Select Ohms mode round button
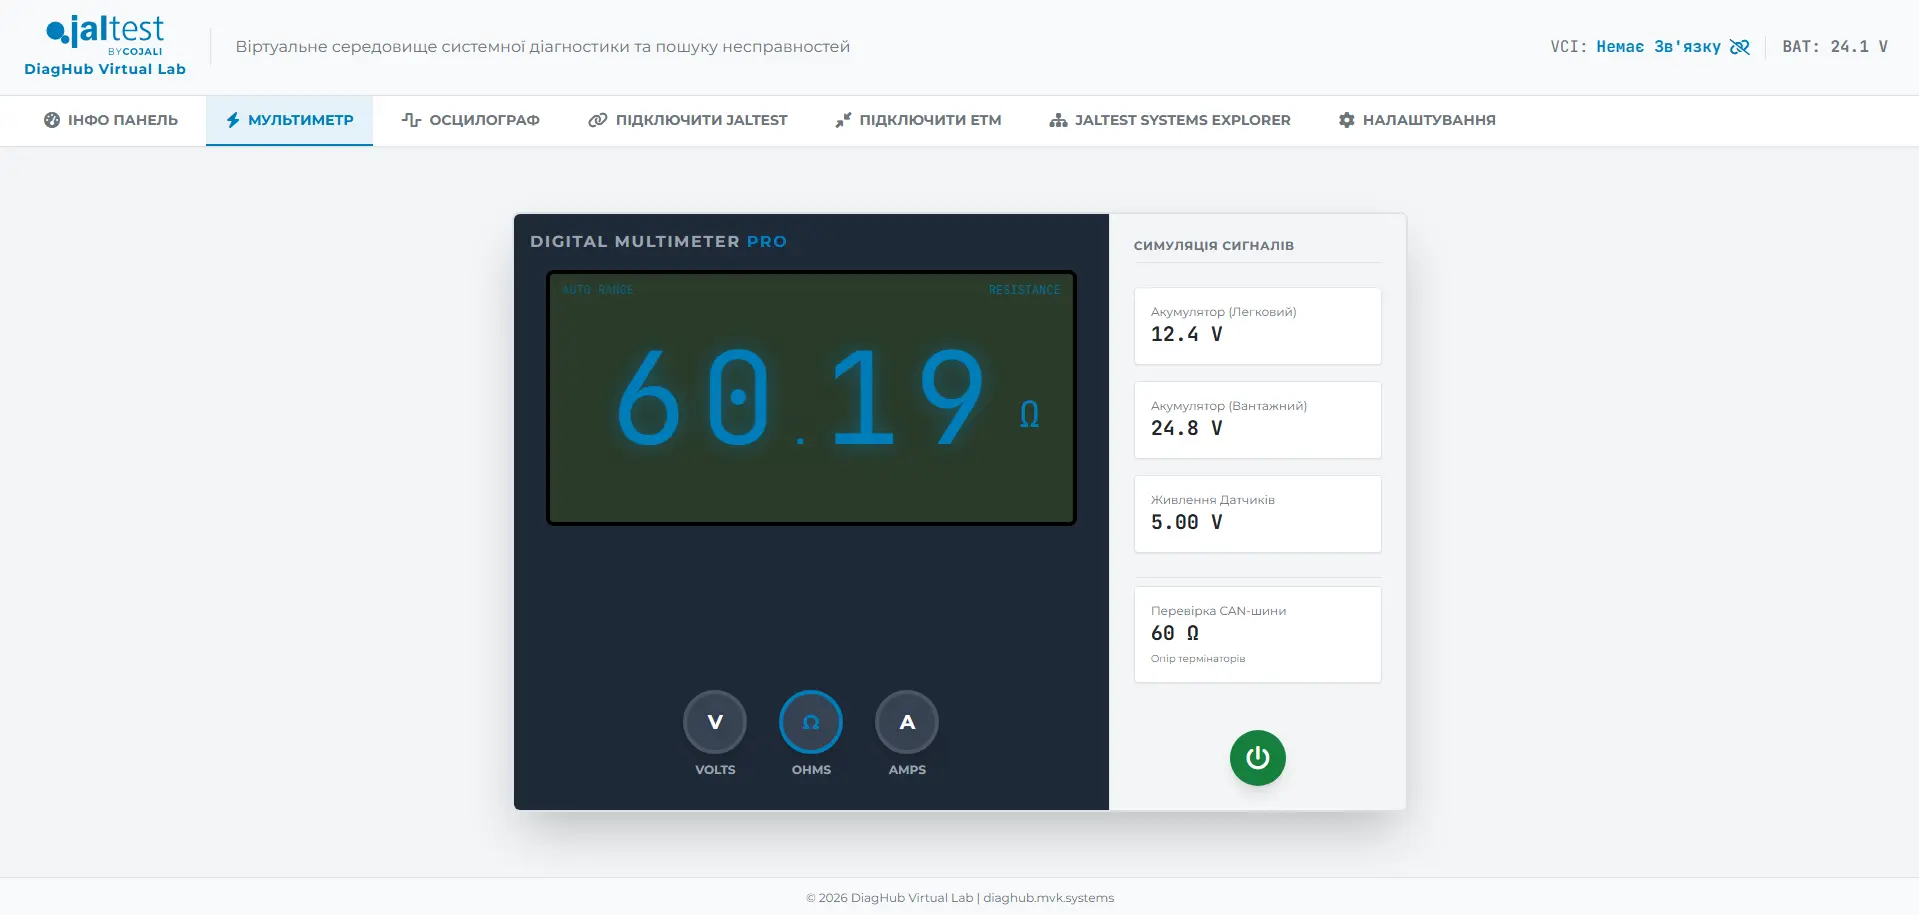The height and width of the screenshot is (915, 1919). click(x=811, y=722)
